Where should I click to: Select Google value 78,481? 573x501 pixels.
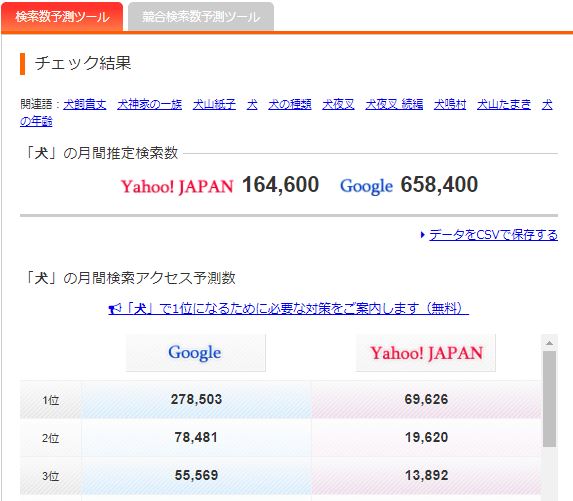(196, 437)
